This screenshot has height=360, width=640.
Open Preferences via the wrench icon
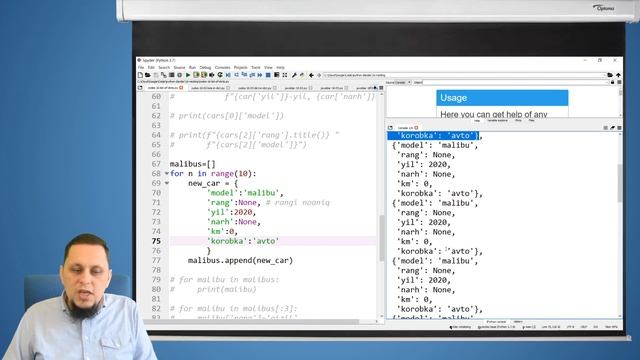[294, 75]
